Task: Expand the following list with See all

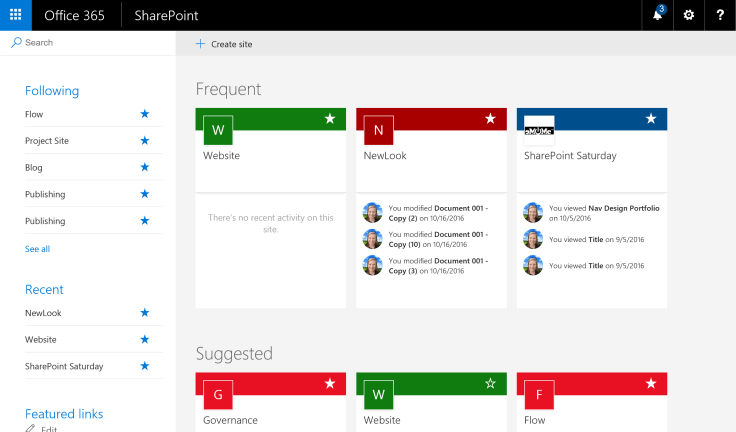Action: click(37, 249)
